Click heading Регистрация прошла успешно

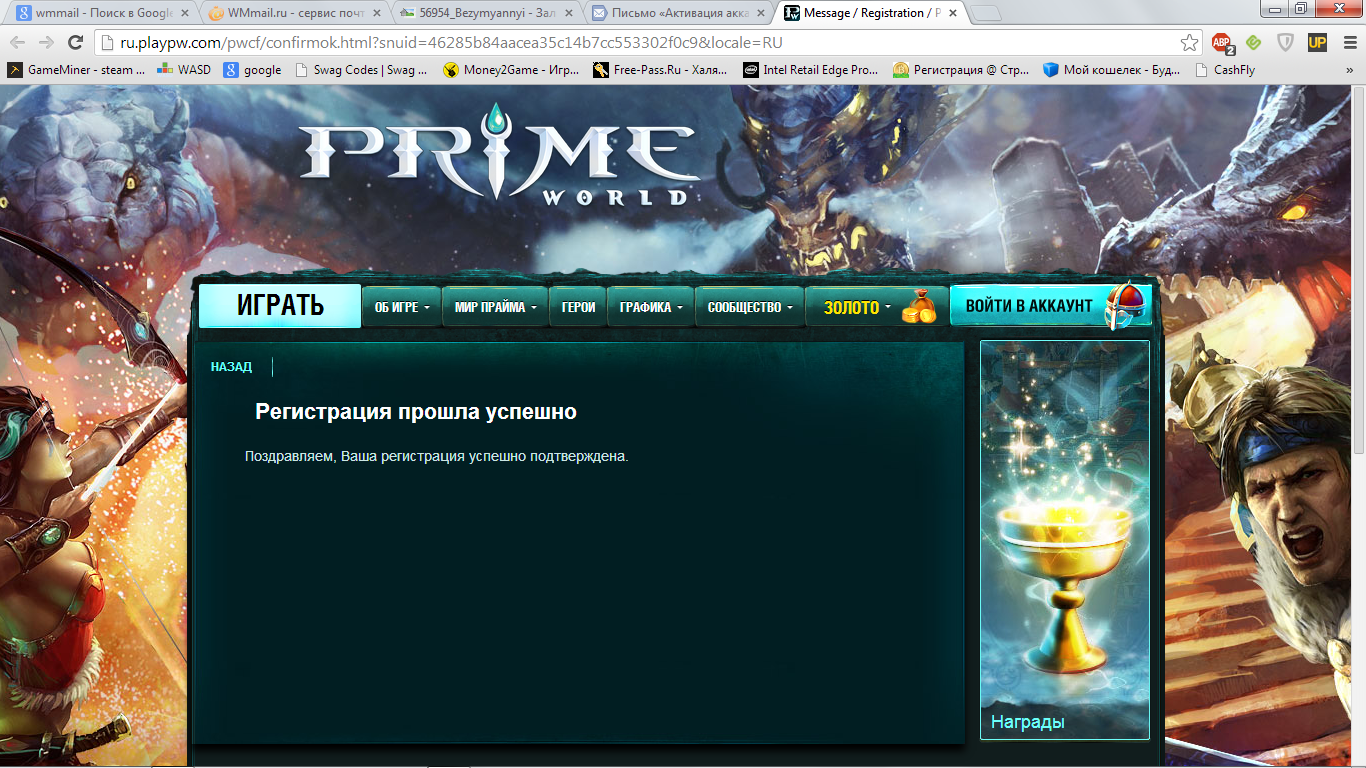pyautogui.click(x=416, y=412)
